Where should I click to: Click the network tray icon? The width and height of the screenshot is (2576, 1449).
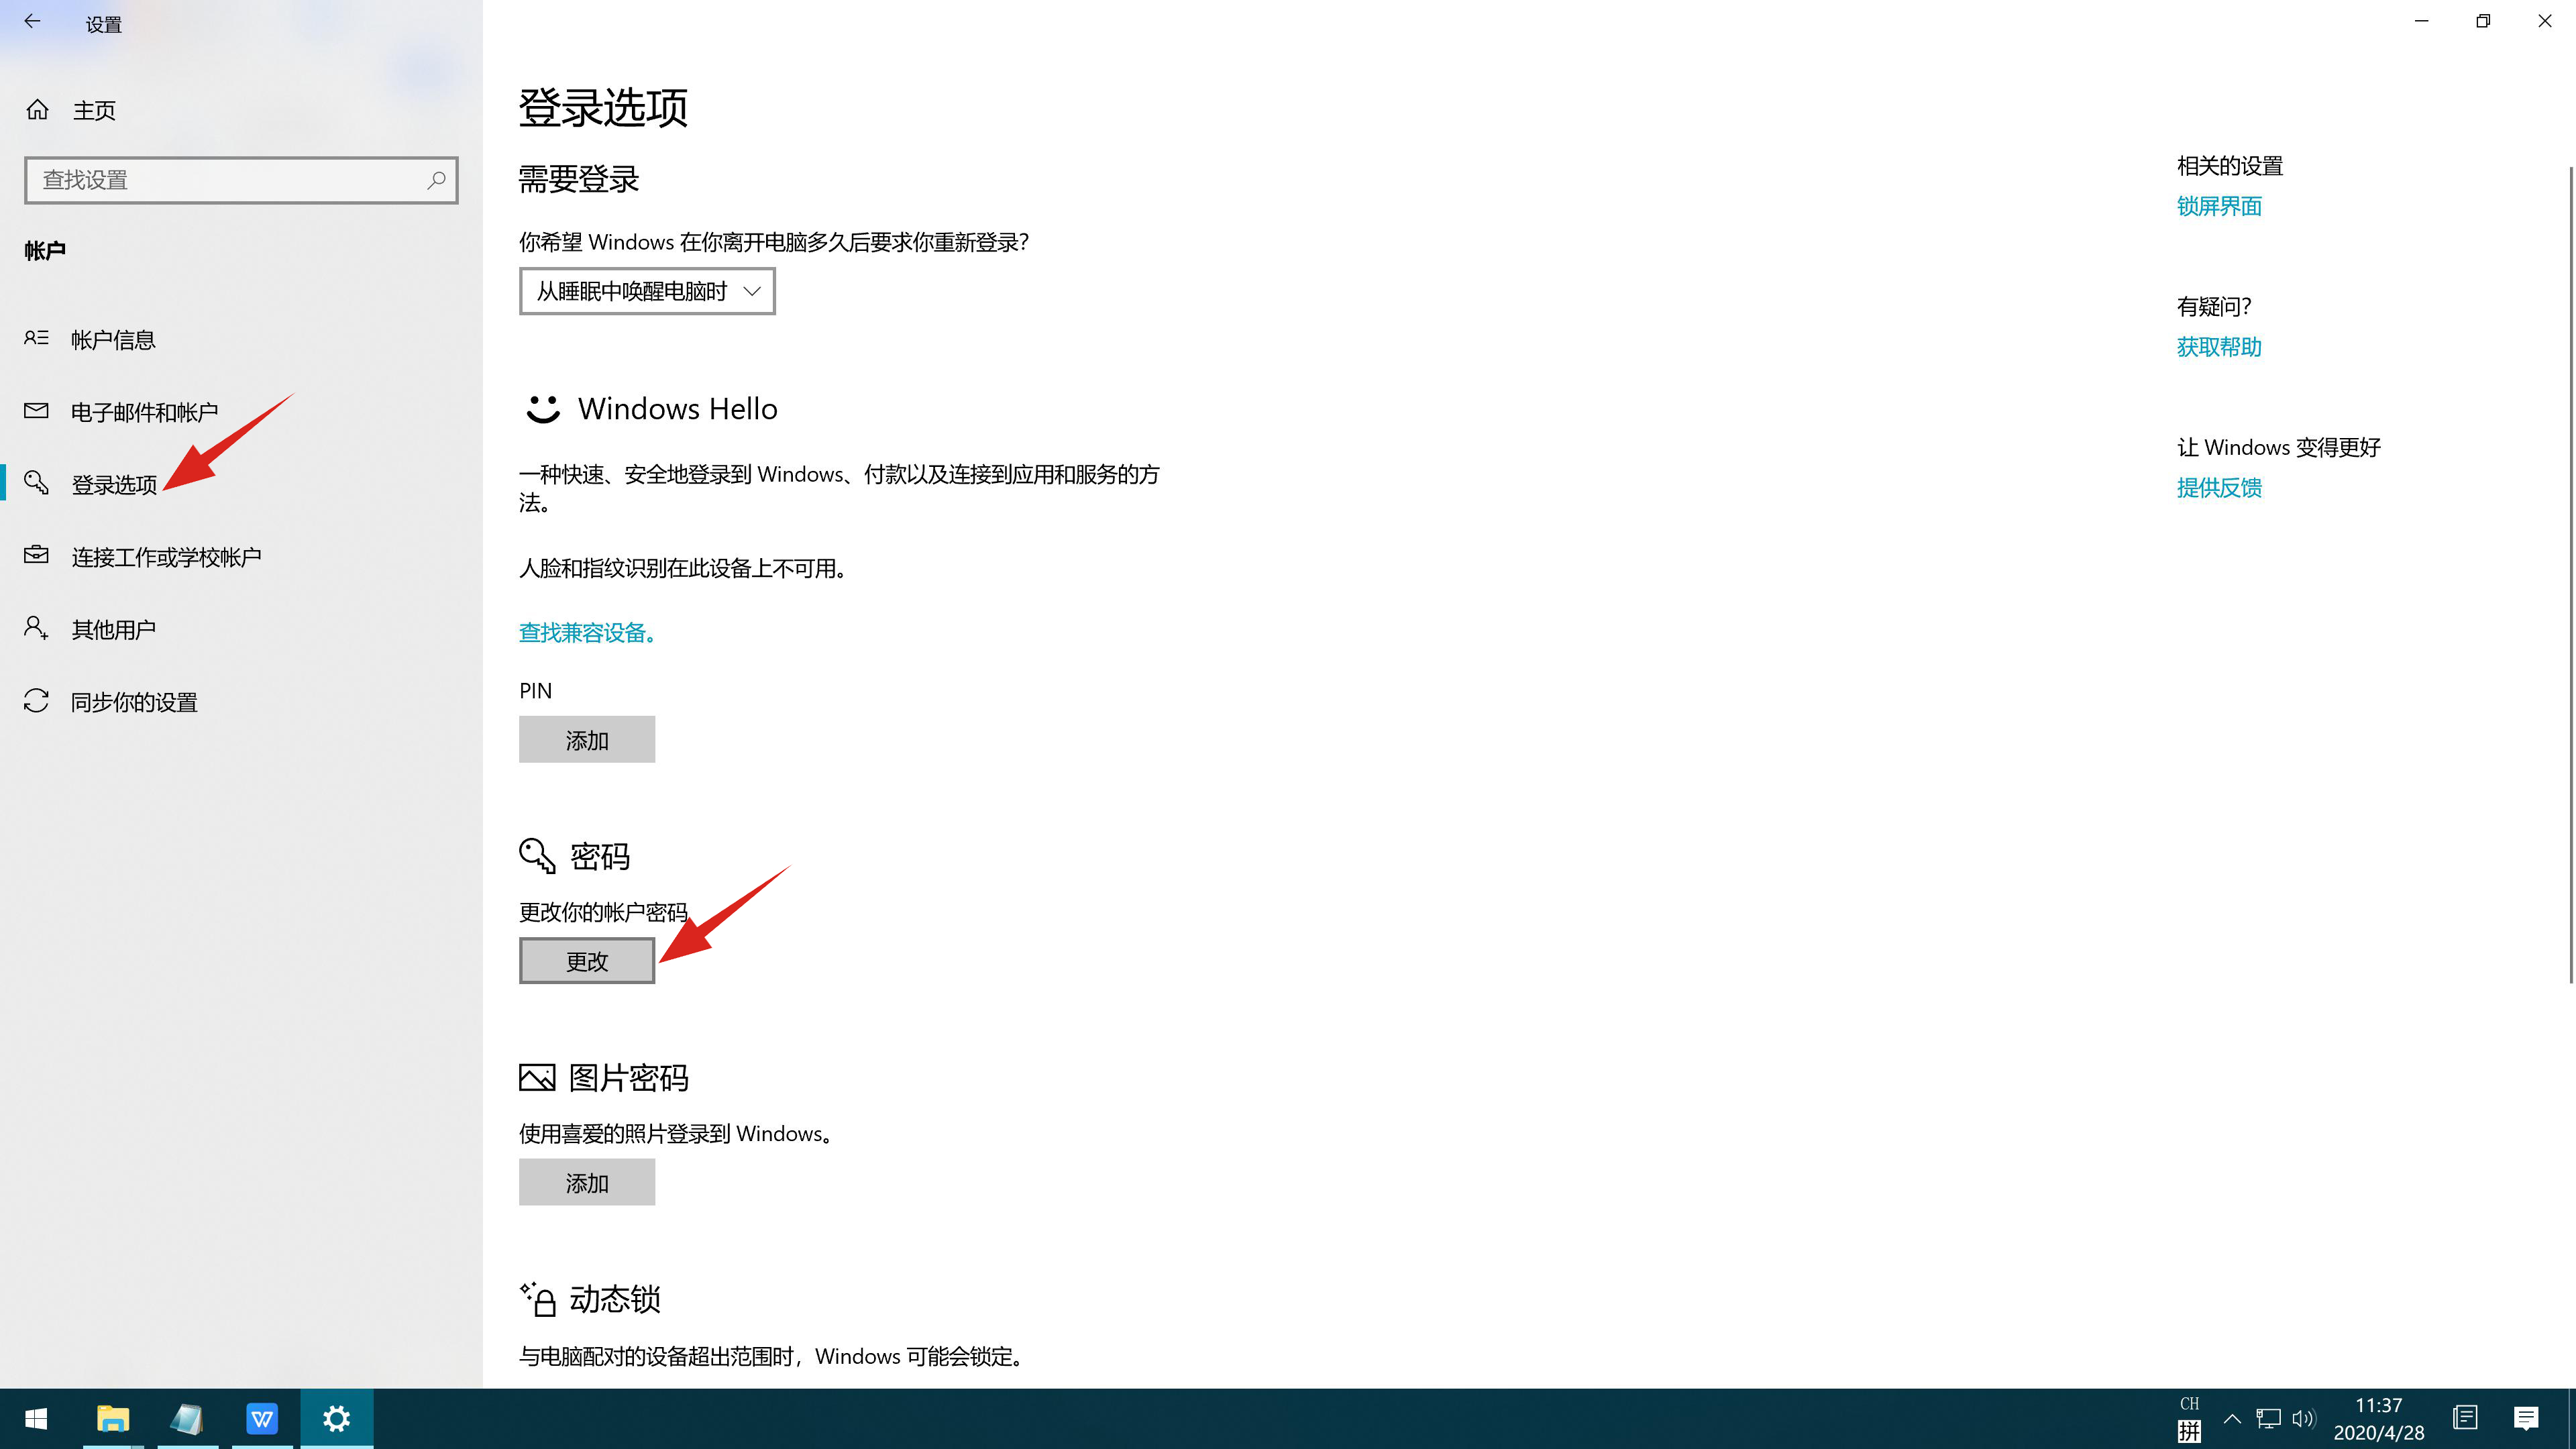point(2268,1419)
